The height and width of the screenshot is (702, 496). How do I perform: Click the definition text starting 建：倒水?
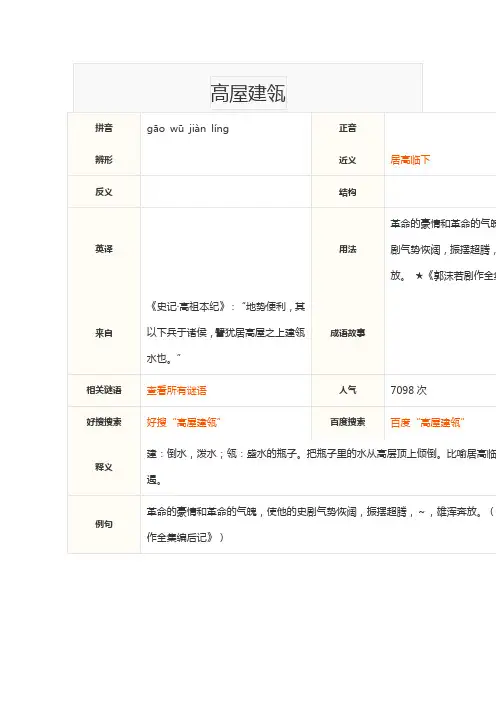(x=321, y=467)
